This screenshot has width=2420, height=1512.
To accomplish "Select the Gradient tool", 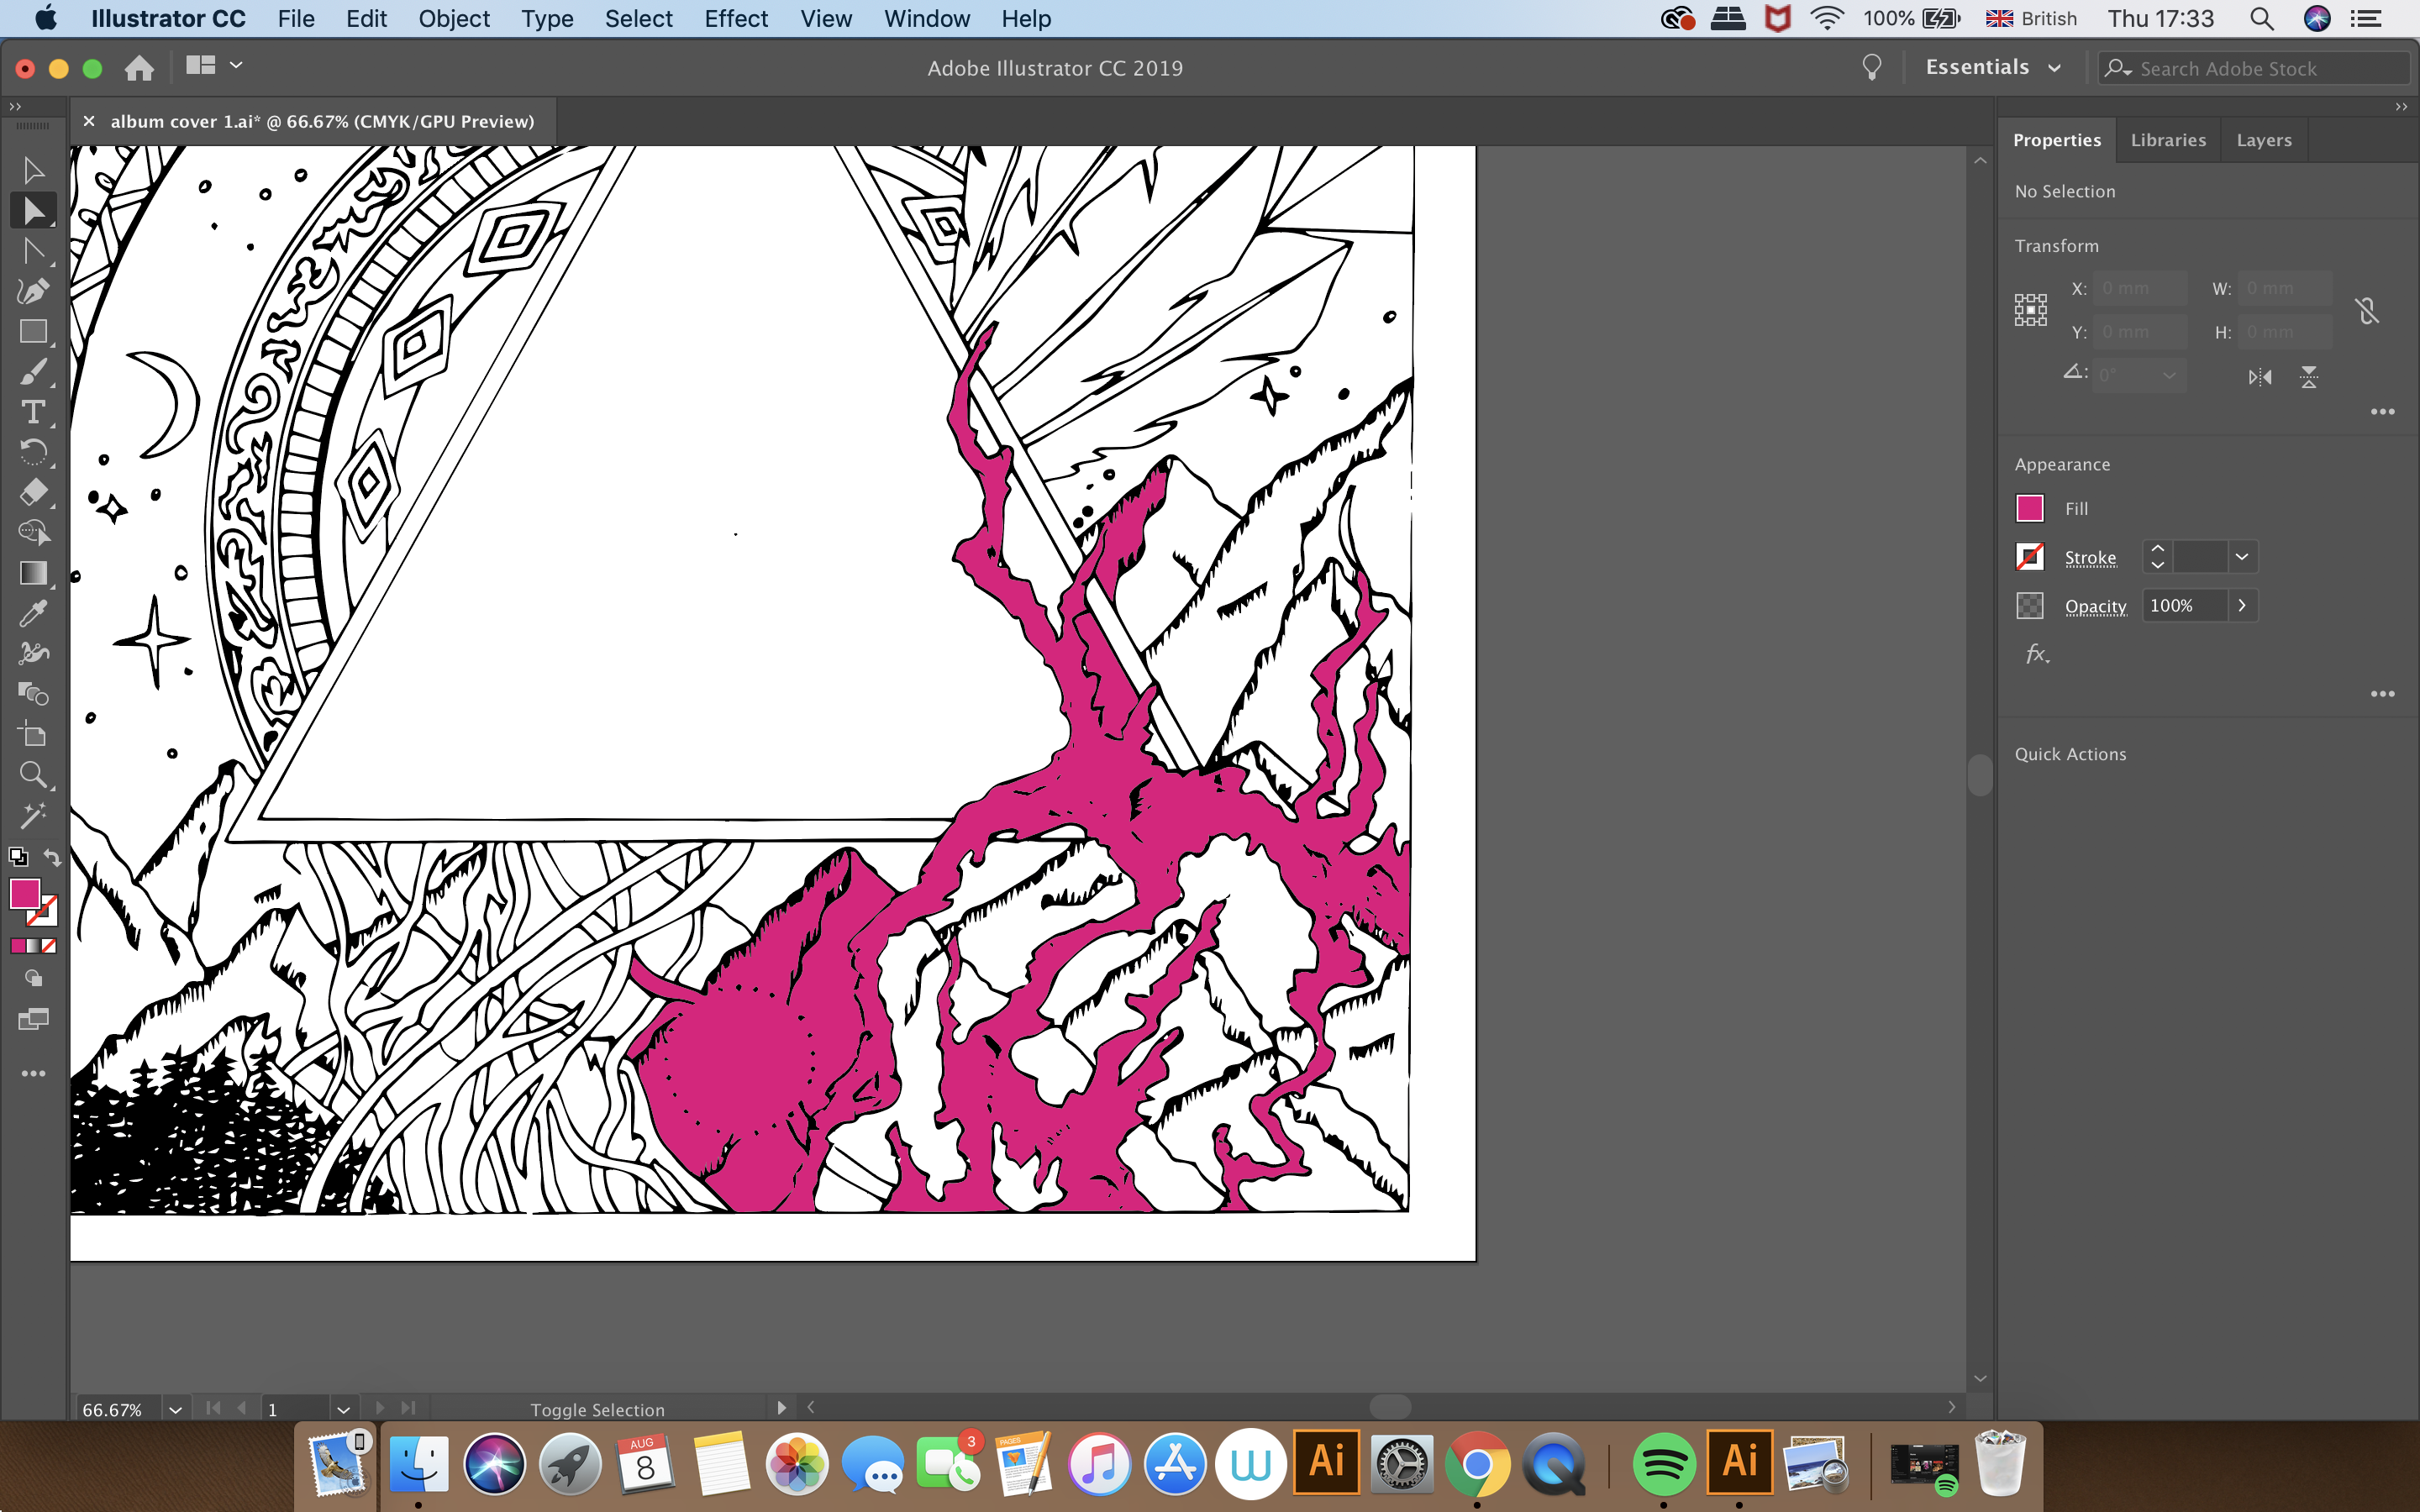I will tap(33, 573).
